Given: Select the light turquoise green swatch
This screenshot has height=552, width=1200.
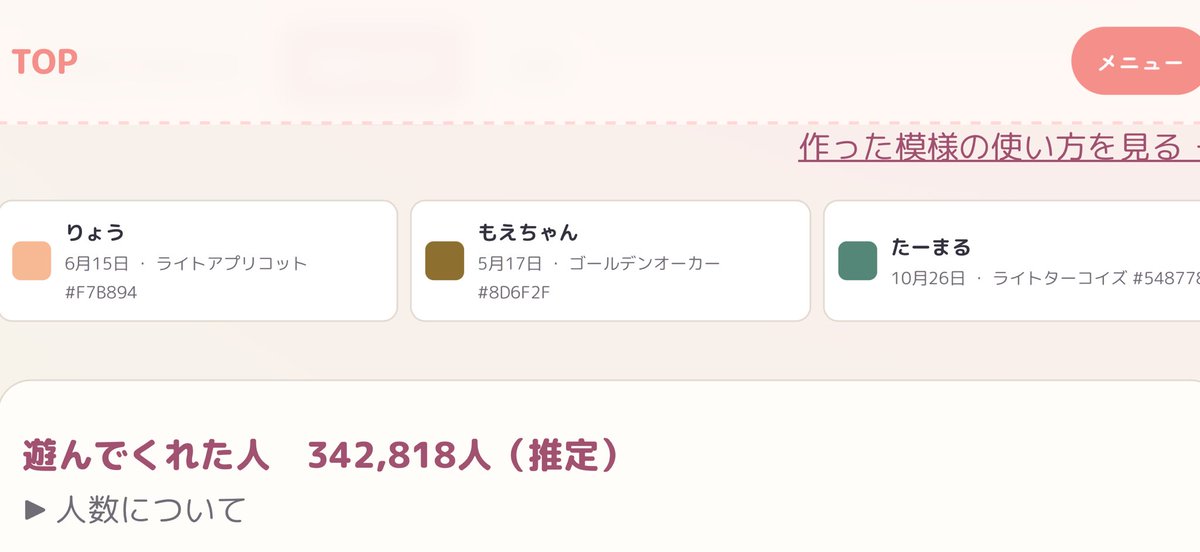Looking at the screenshot, I should click(857, 261).
